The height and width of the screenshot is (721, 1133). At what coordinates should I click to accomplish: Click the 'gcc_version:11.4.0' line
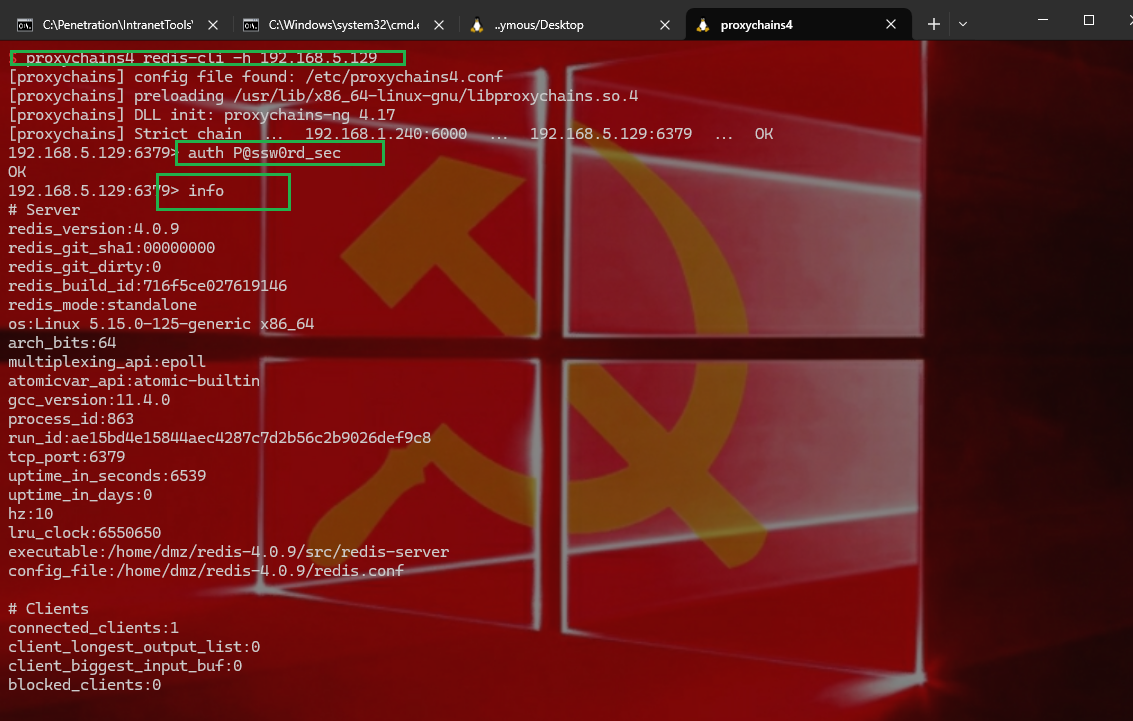89,400
